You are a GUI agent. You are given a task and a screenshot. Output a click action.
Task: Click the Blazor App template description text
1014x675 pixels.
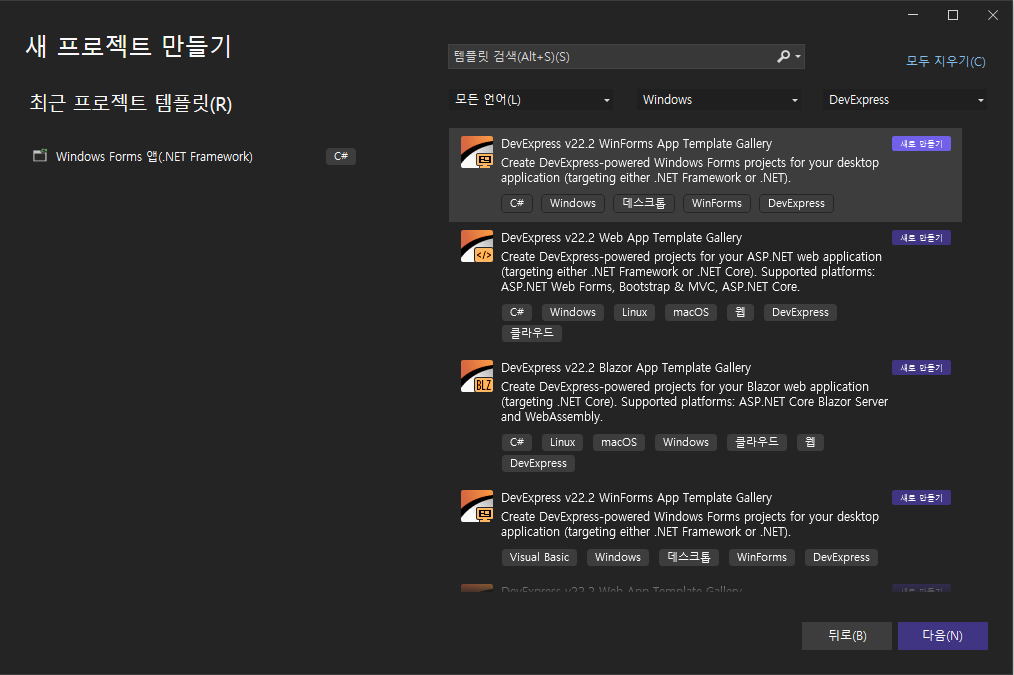pos(695,402)
